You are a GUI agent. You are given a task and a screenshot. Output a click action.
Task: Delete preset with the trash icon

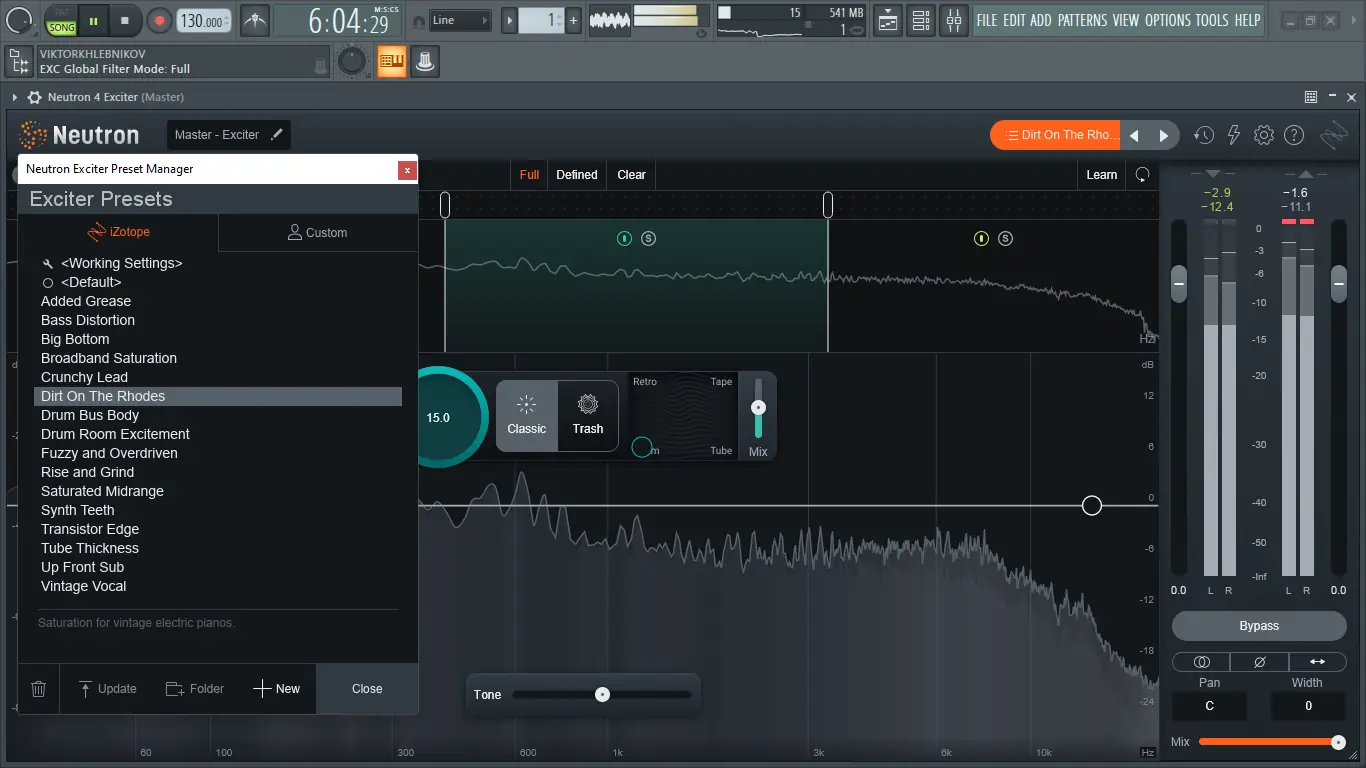[x=38, y=688]
